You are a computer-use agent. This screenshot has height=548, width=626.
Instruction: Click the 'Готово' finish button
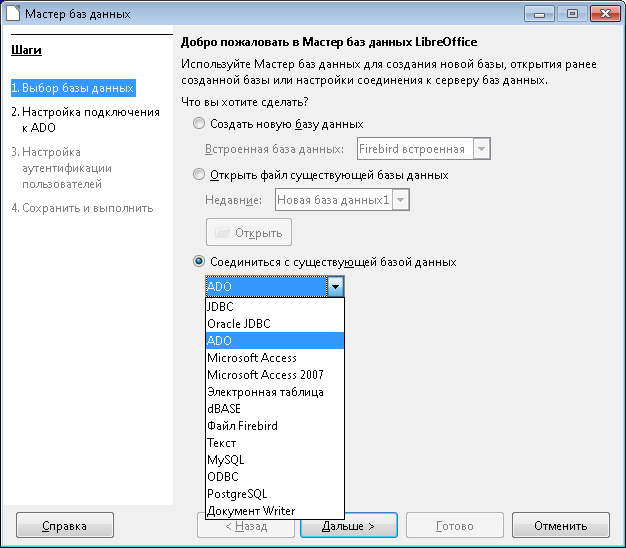pos(455,526)
